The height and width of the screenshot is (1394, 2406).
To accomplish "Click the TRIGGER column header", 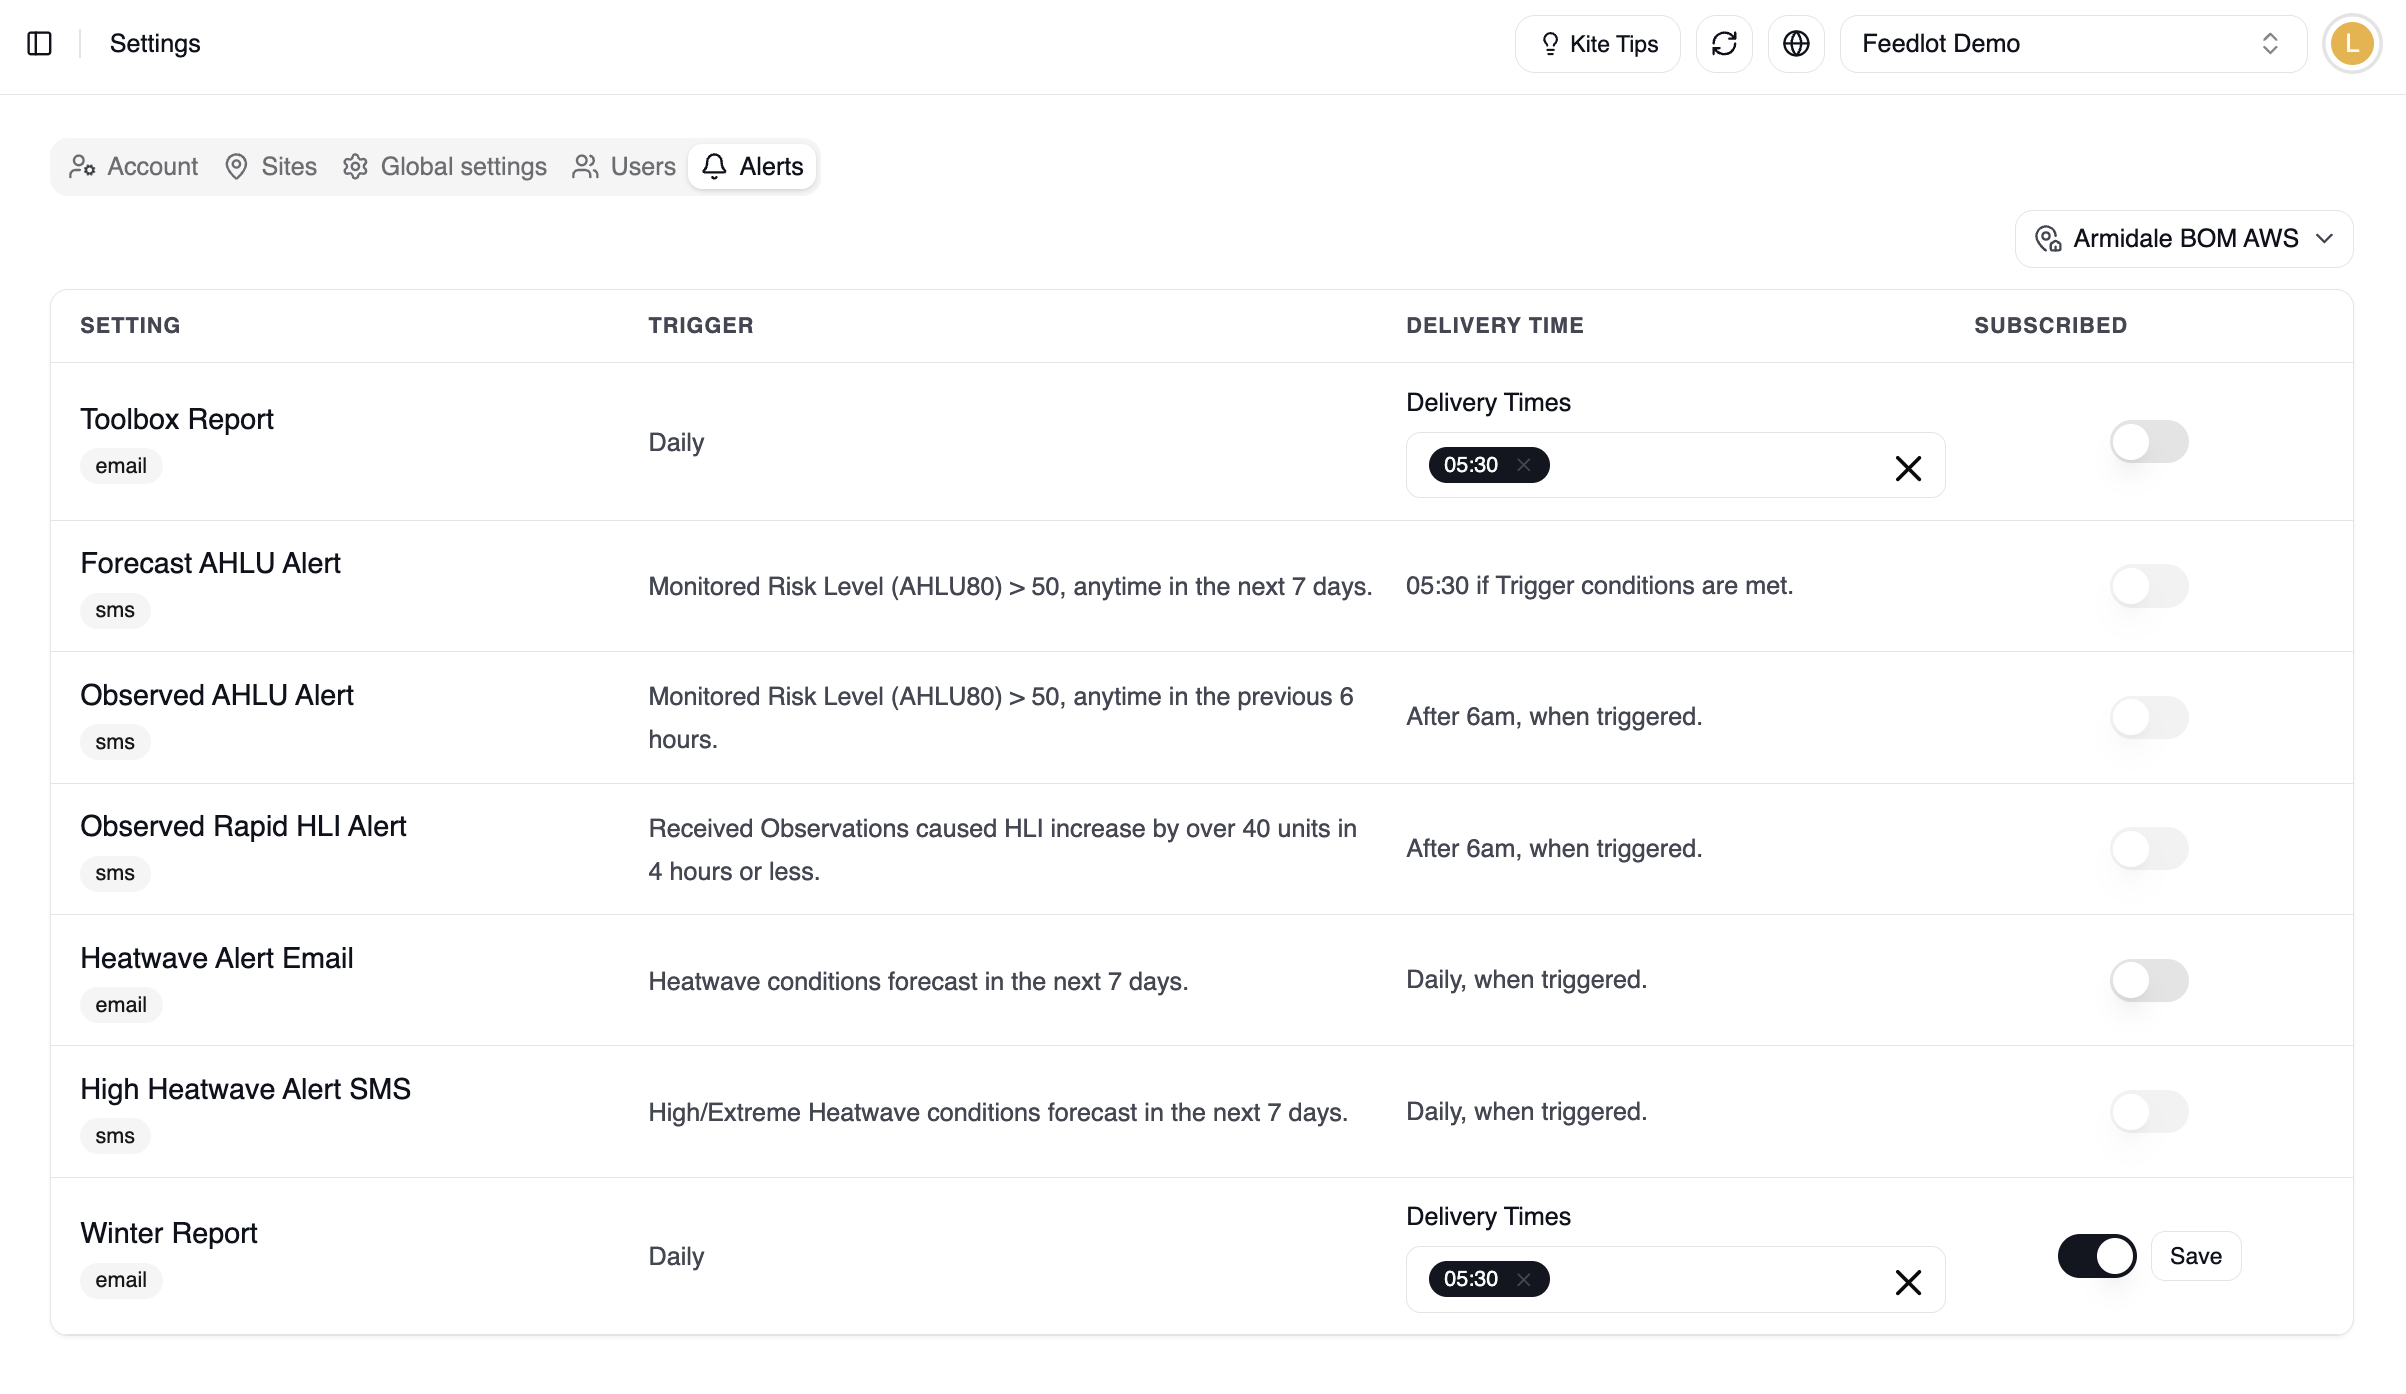I will coord(701,325).
